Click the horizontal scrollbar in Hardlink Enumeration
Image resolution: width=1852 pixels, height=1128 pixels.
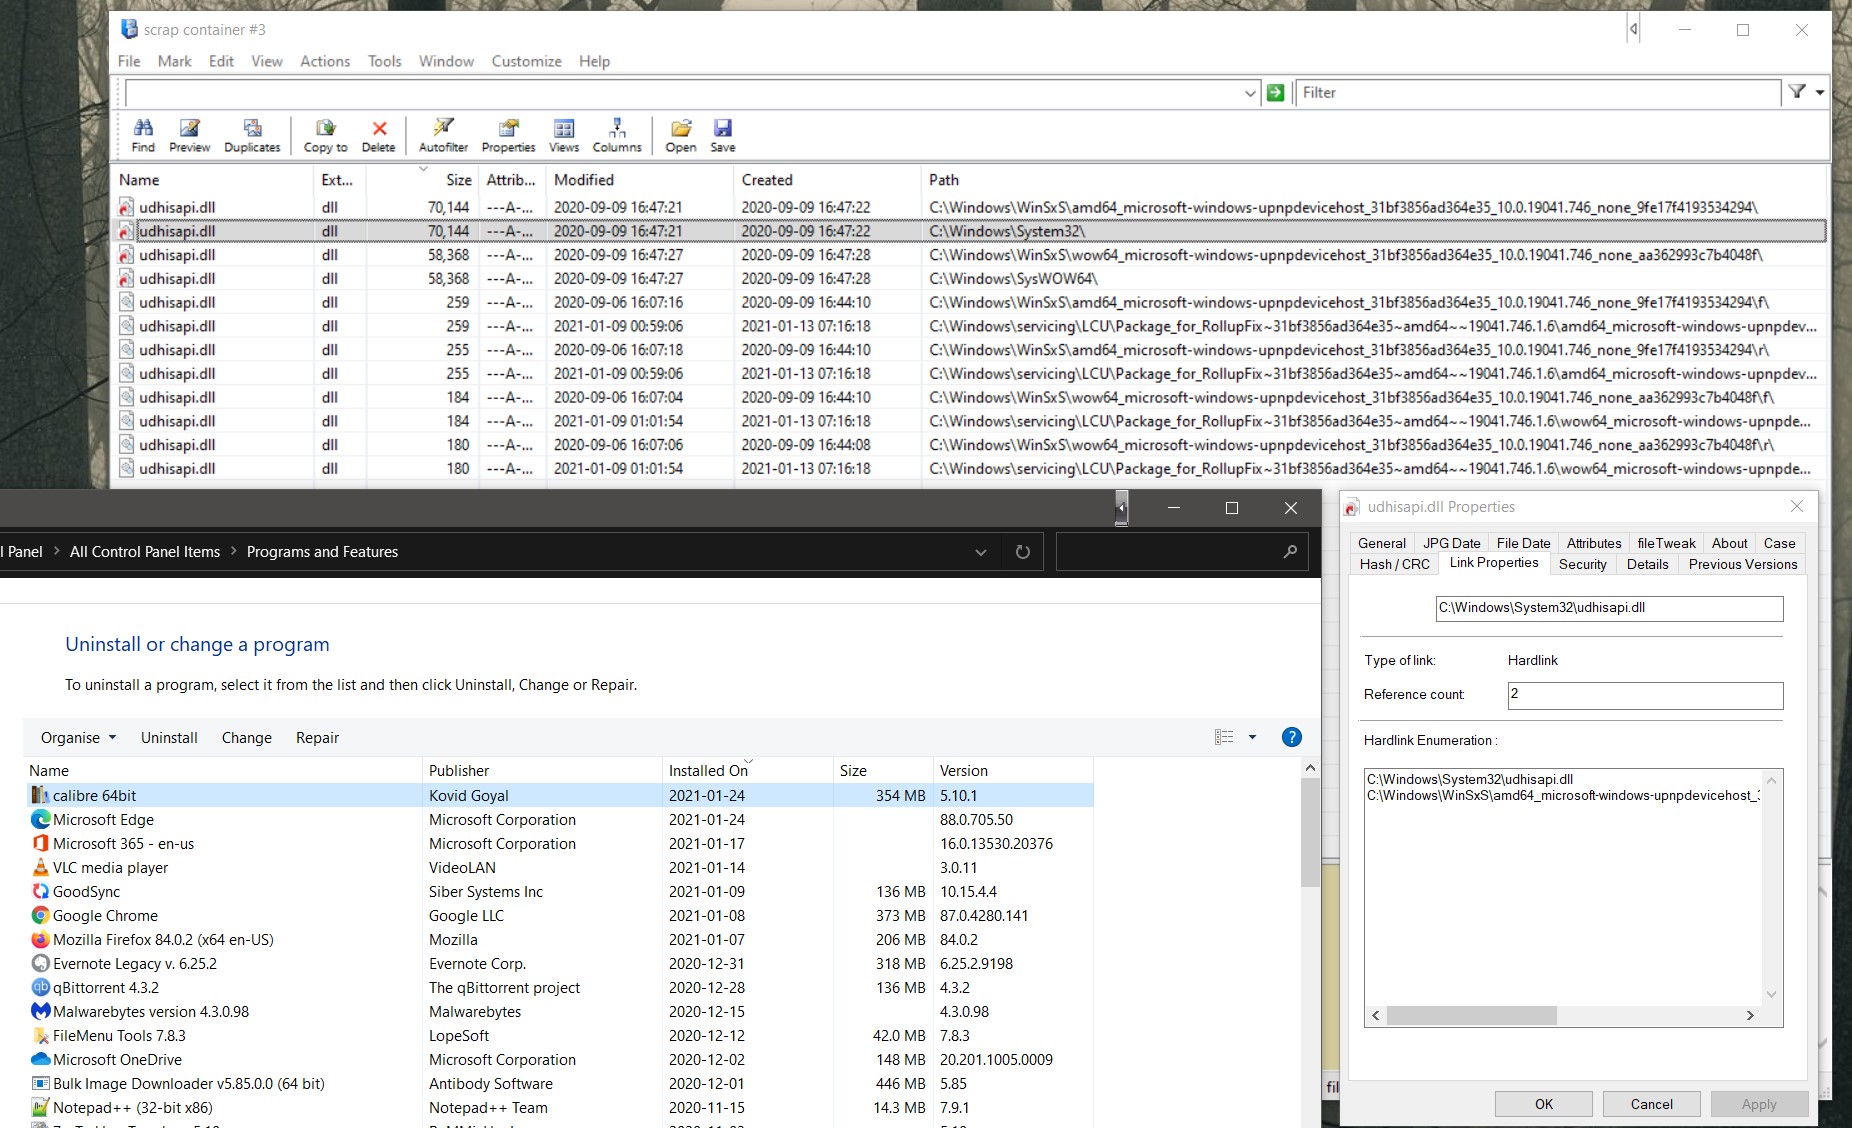coord(1471,1015)
